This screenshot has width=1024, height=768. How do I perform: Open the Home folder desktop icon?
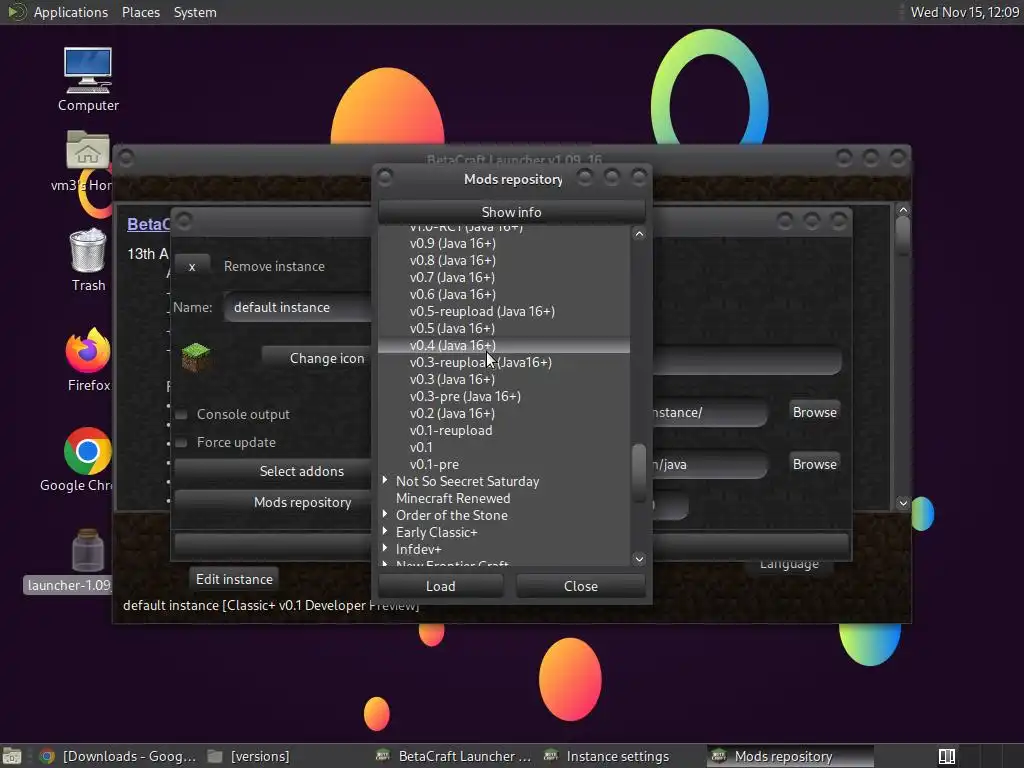[x=88, y=152]
